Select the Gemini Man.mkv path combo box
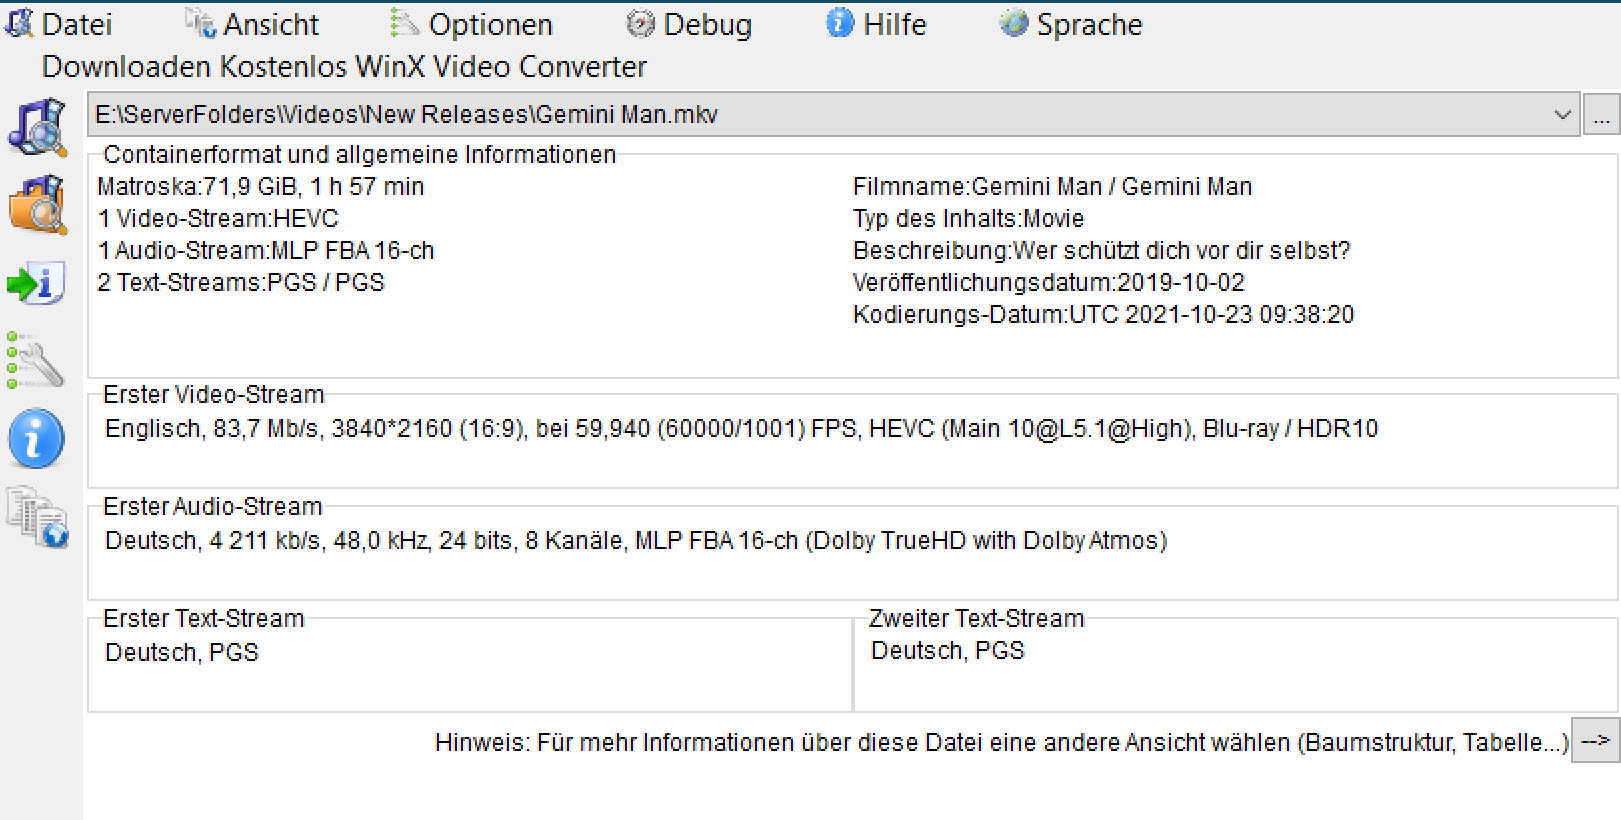Screen dimensions: 1621x820 833,115
